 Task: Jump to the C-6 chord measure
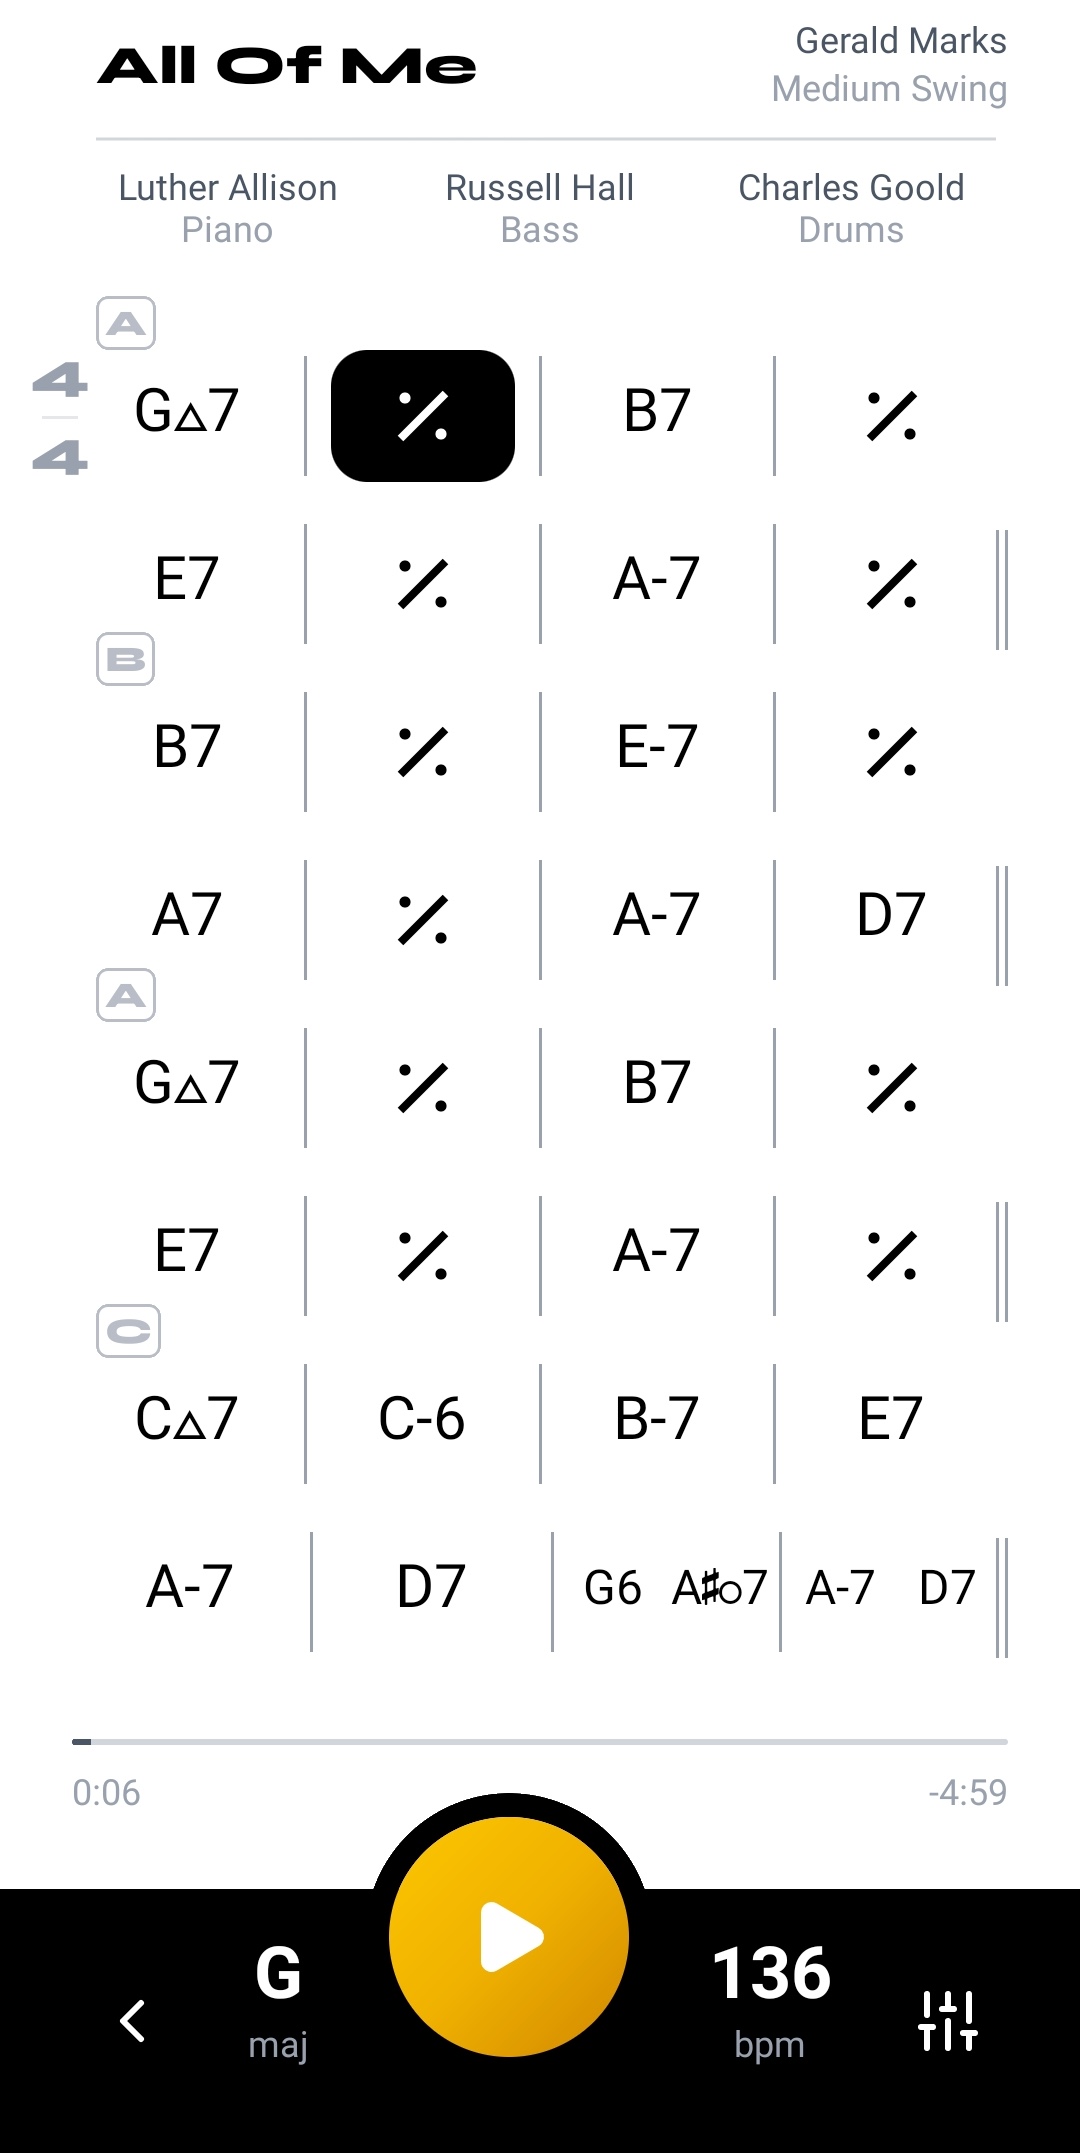[x=422, y=1419]
